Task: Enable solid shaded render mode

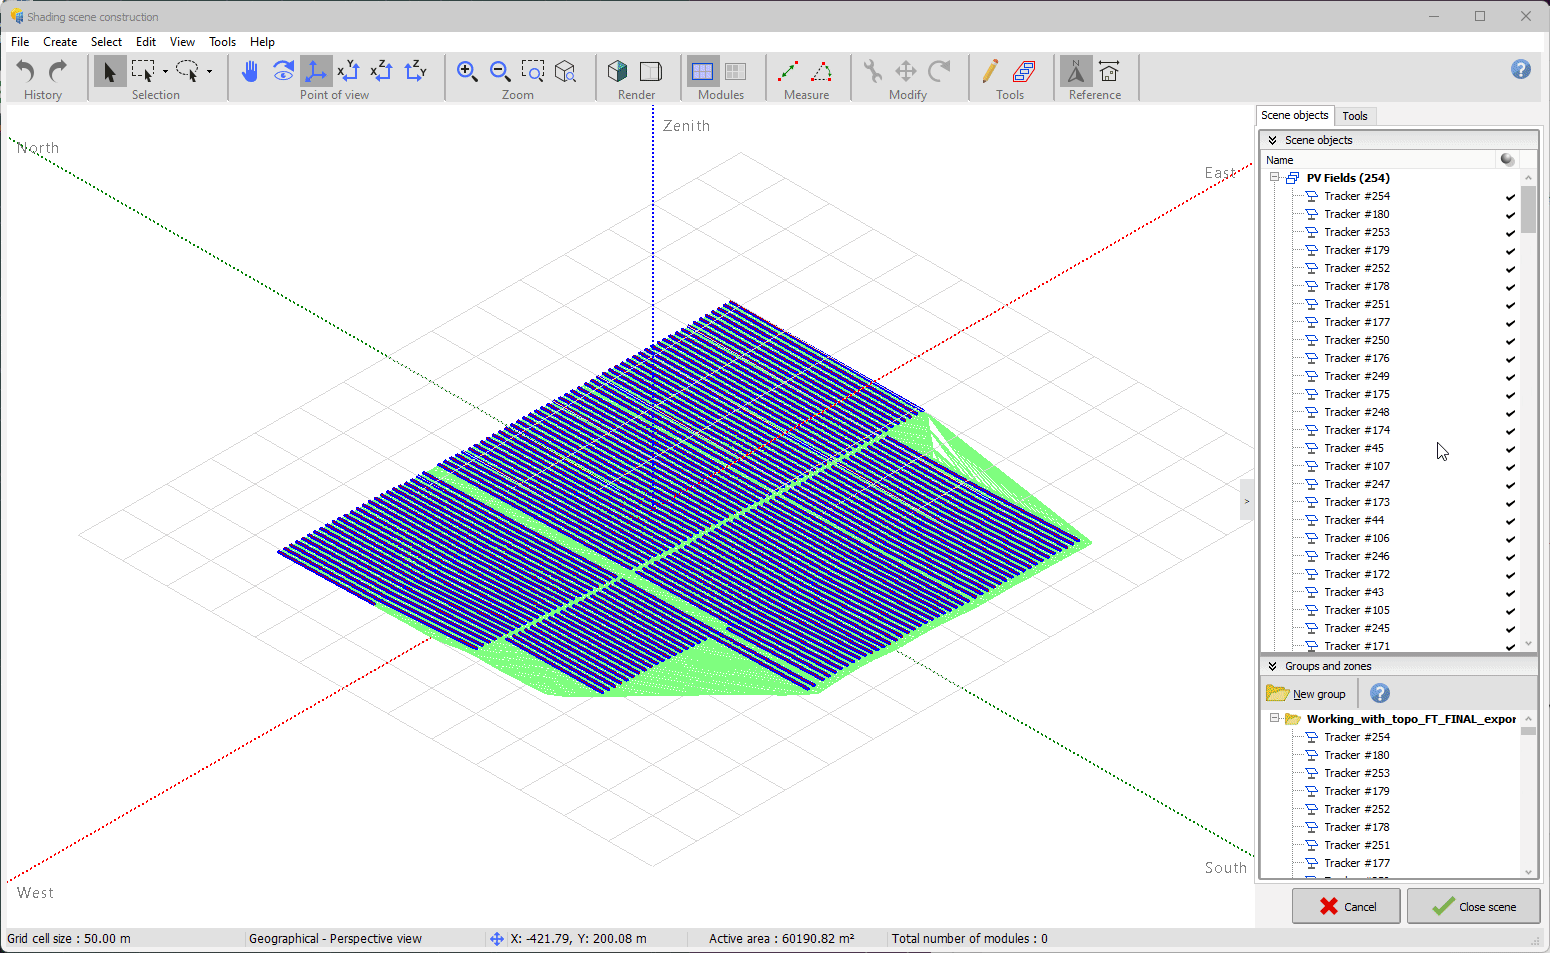Action: 618,71
